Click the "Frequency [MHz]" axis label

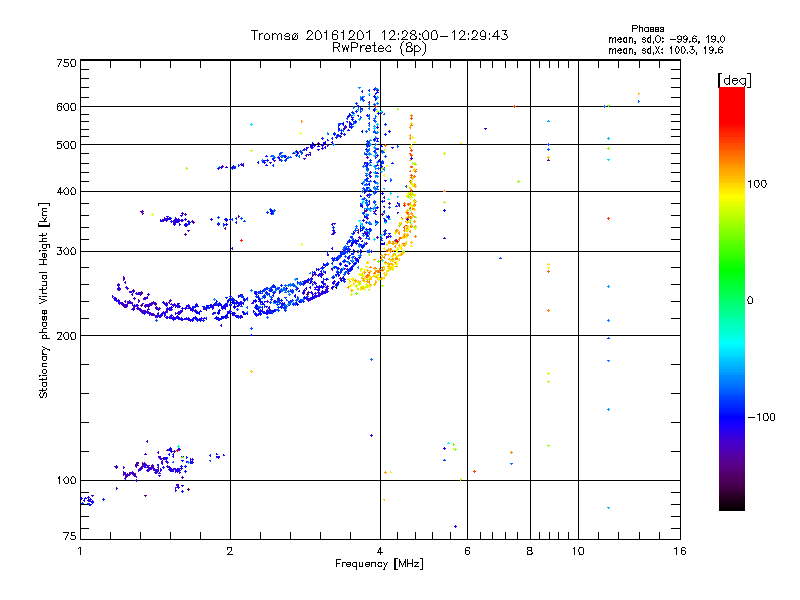click(x=379, y=564)
